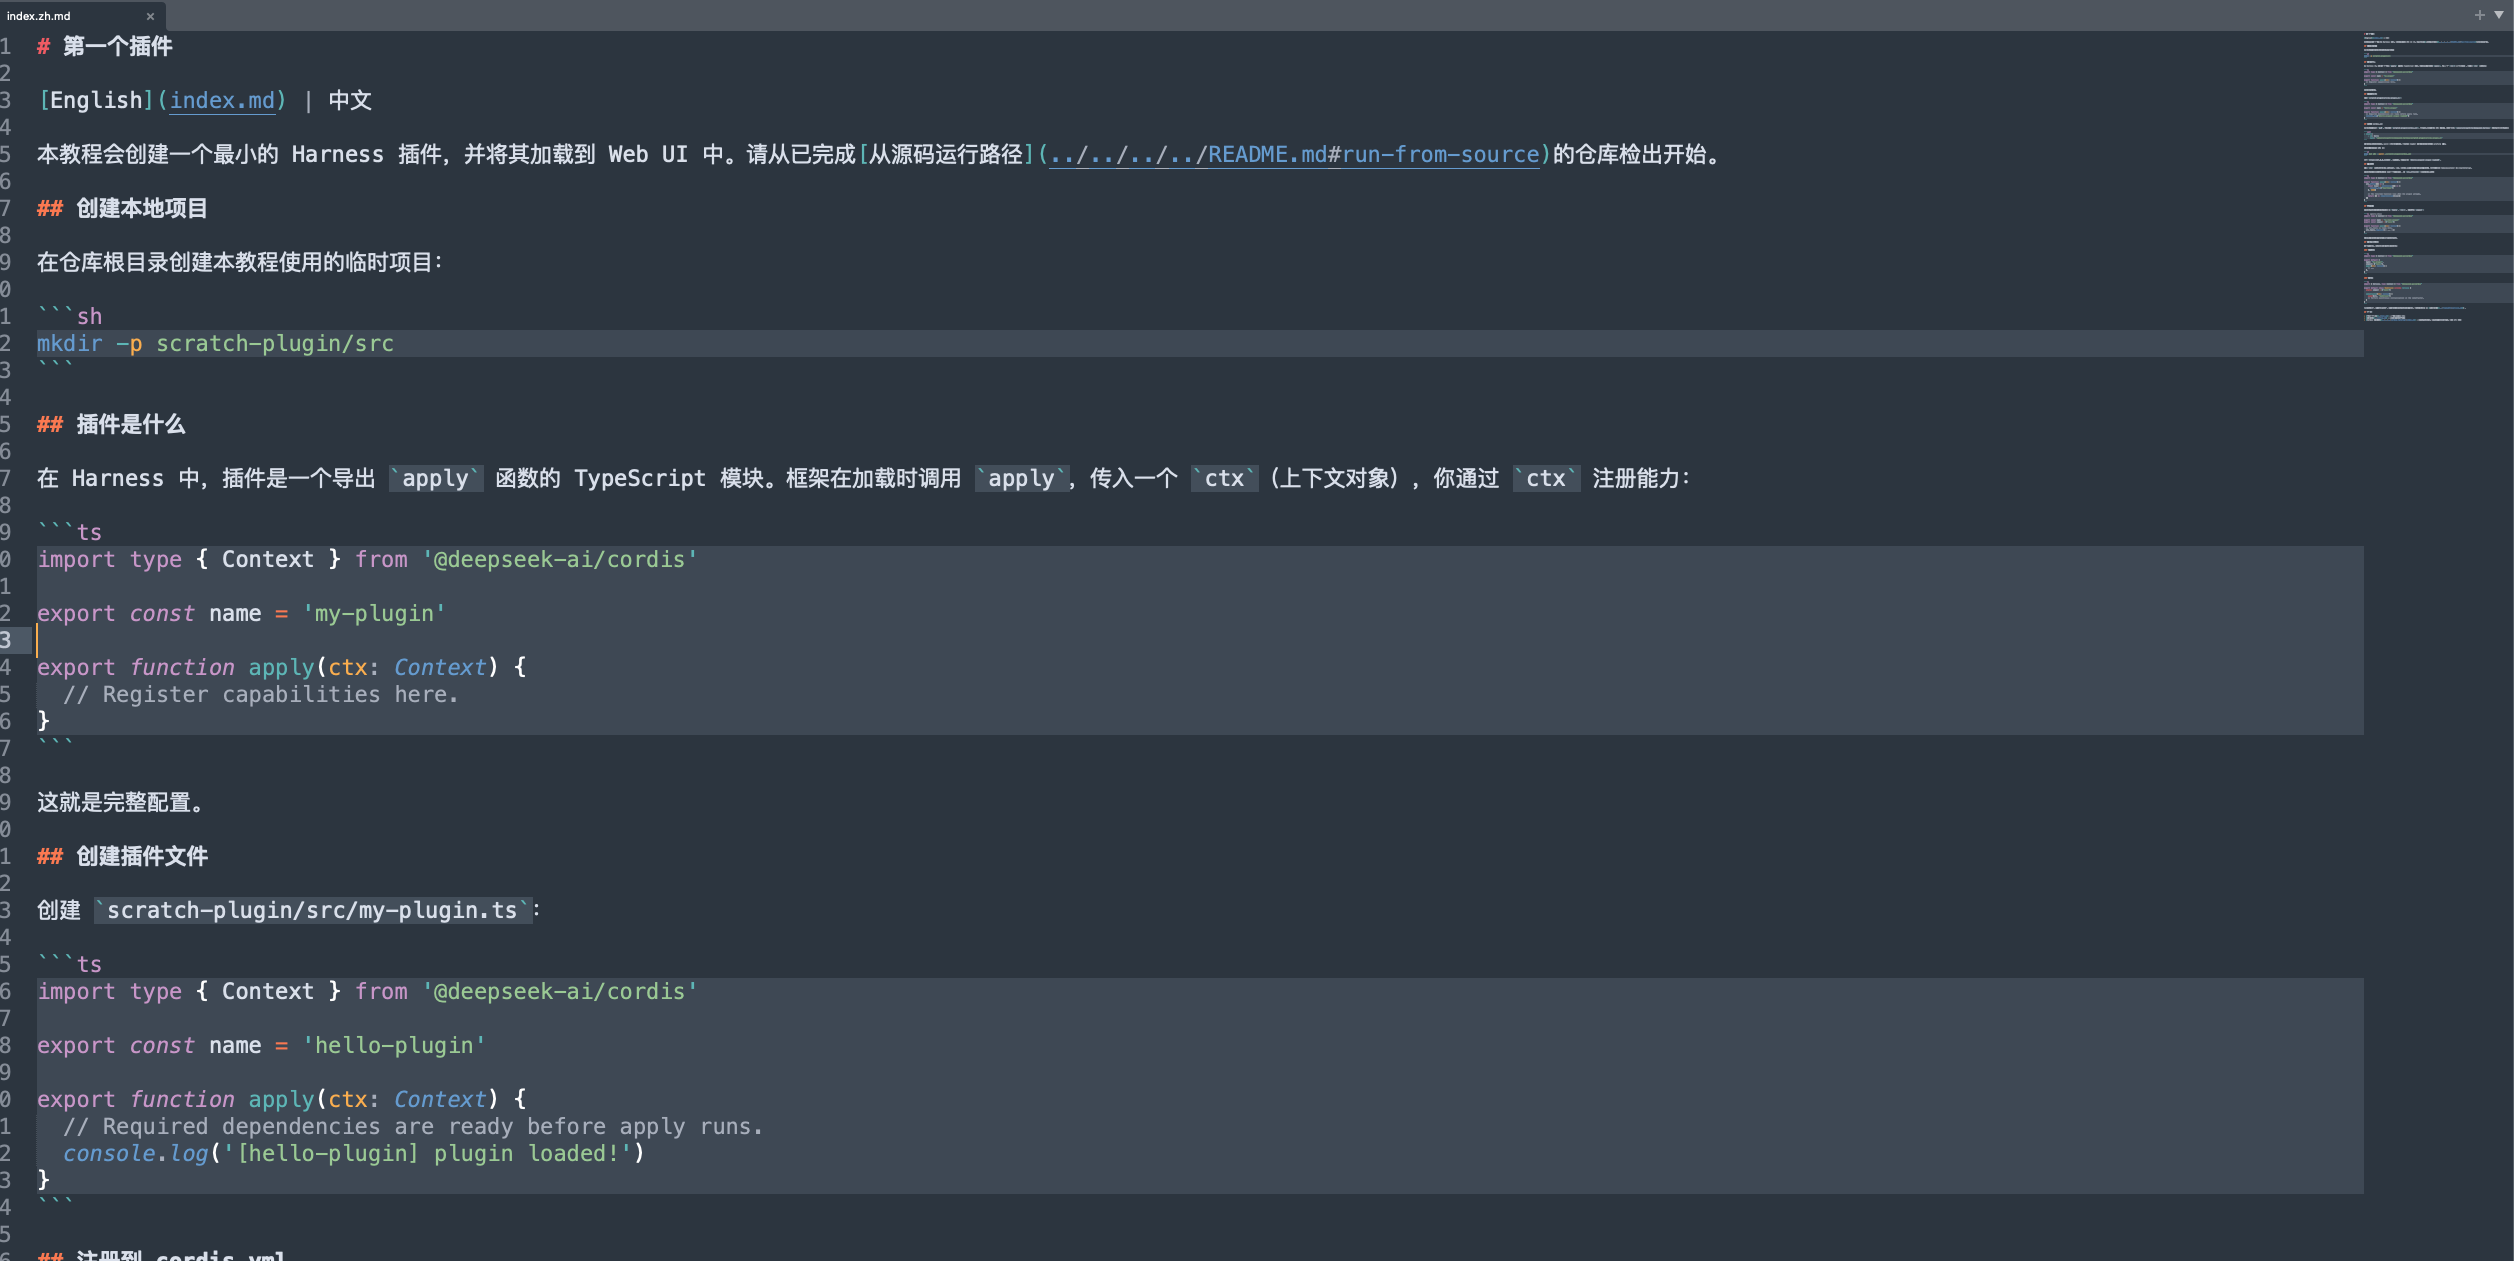Click "export const name = 'my-plugin'" line

click(x=241, y=613)
